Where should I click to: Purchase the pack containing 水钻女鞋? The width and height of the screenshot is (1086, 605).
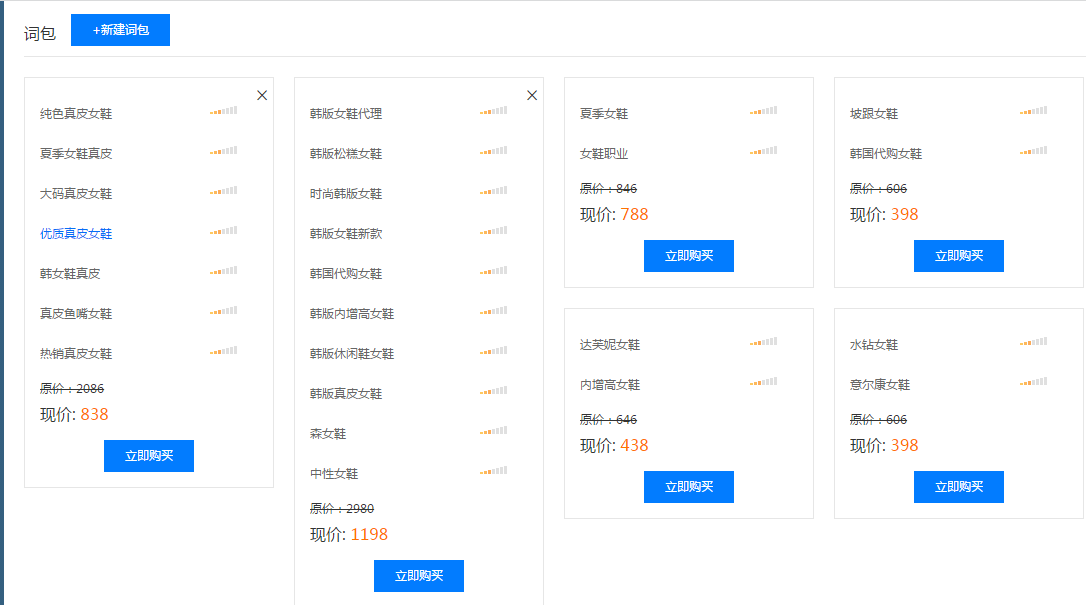pyautogui.click(x=959, y=487)
